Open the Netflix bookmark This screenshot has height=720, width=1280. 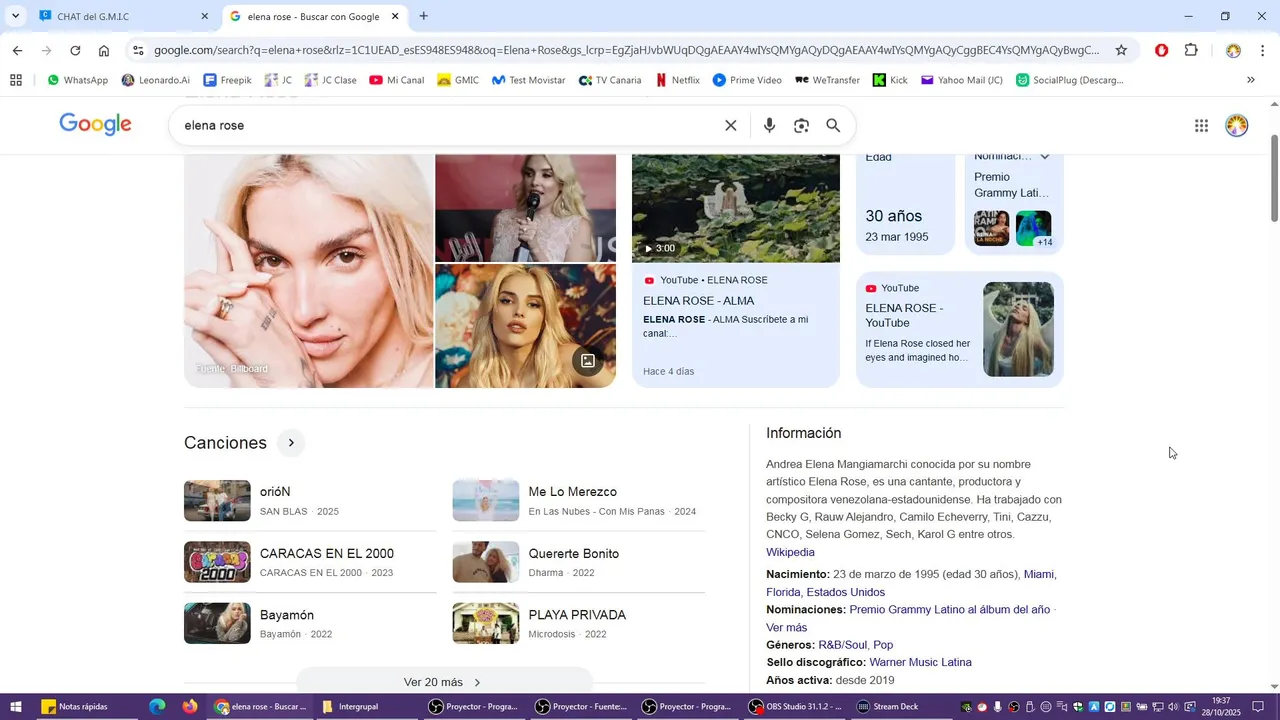677,80
